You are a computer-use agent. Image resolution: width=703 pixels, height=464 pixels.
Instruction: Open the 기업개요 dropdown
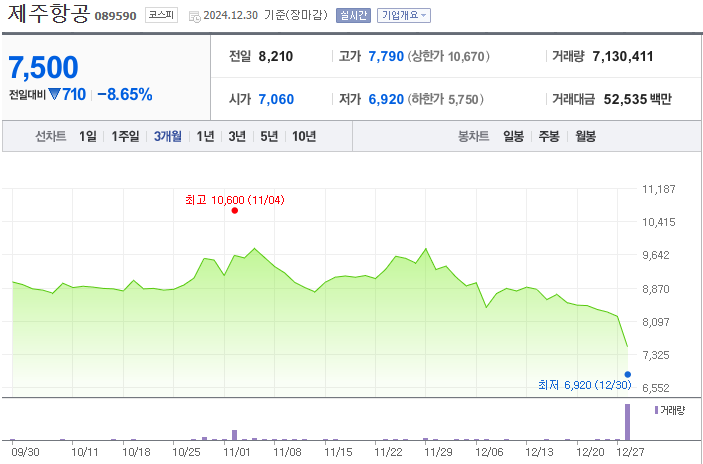[x=404, y=15]
